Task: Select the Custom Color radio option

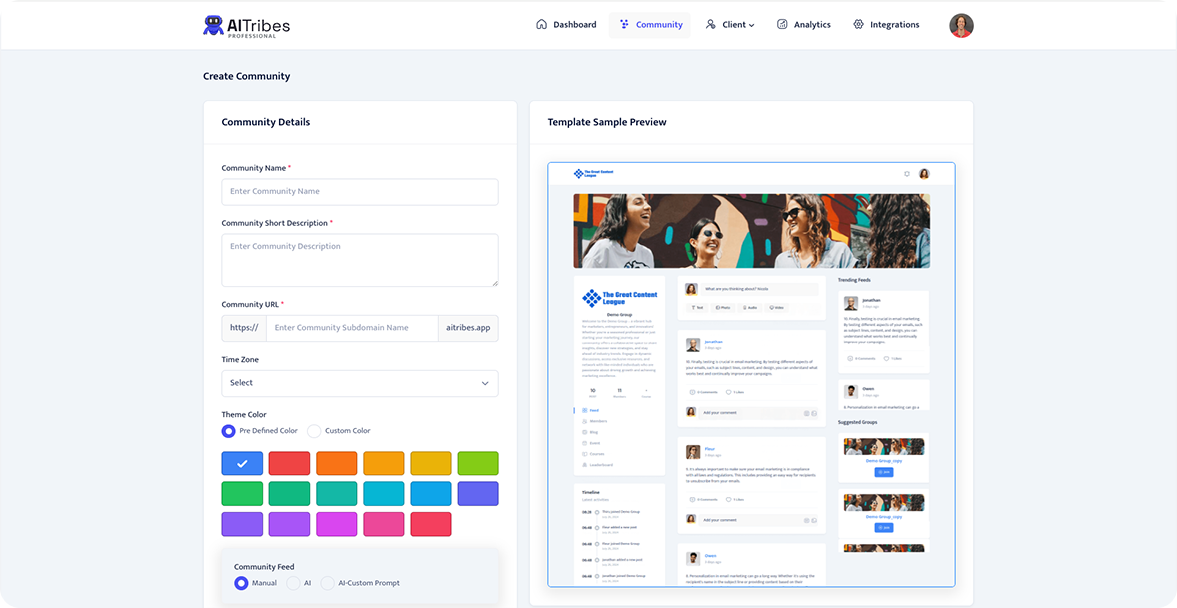Action: point(314,431)
